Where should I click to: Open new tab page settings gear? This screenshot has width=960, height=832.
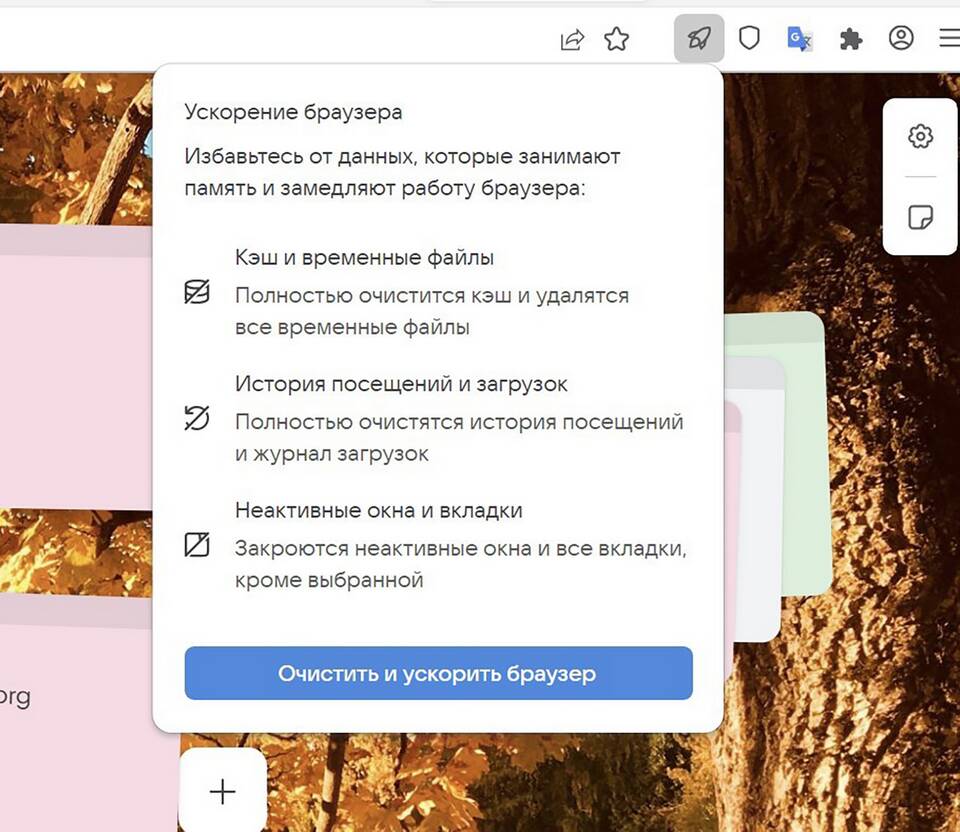point(920,136)
